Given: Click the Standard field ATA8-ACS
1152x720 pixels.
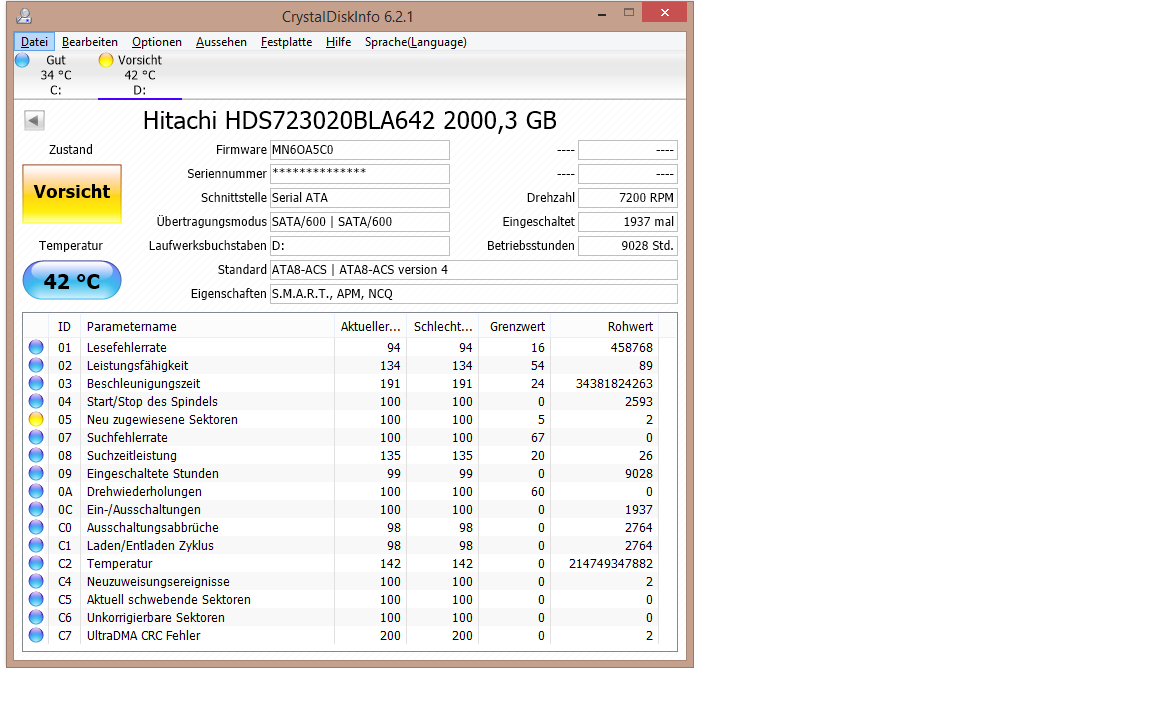Looking at the screenshot, I should [x=473, y=270].
